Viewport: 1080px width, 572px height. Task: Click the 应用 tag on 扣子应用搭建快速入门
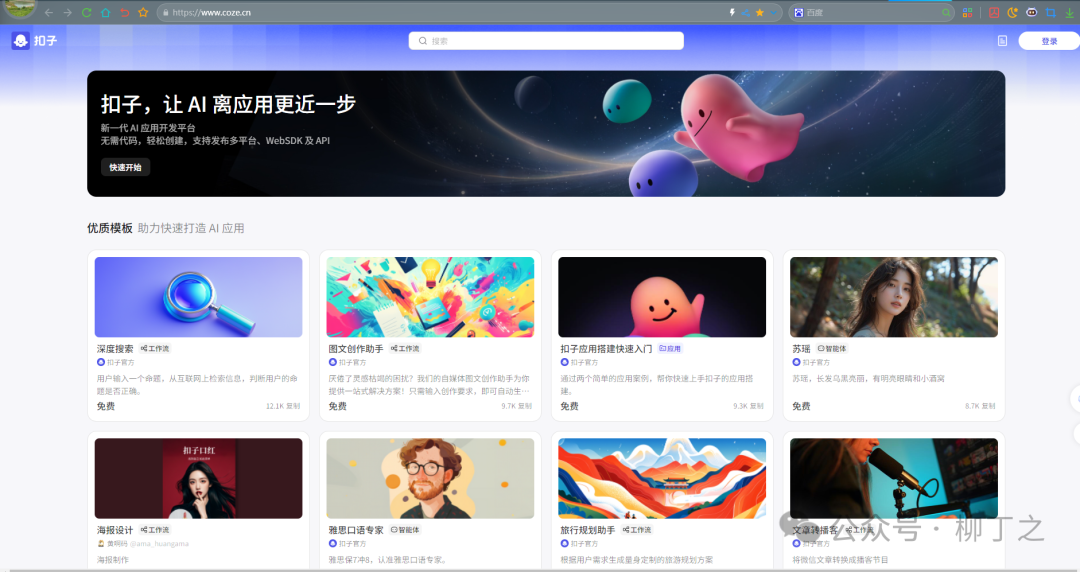[x=670, y=349]
